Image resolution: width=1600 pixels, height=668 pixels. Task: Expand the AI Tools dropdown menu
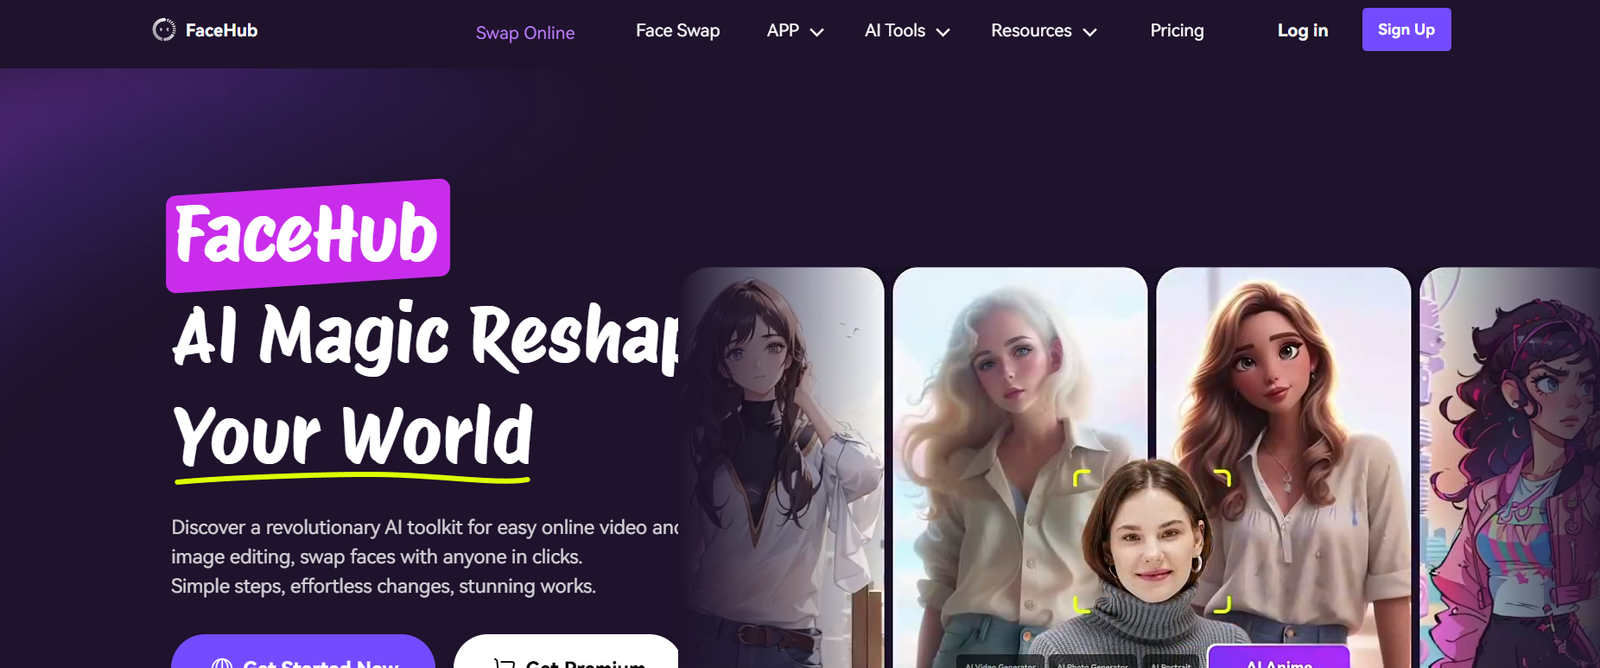tap(906, 31)
